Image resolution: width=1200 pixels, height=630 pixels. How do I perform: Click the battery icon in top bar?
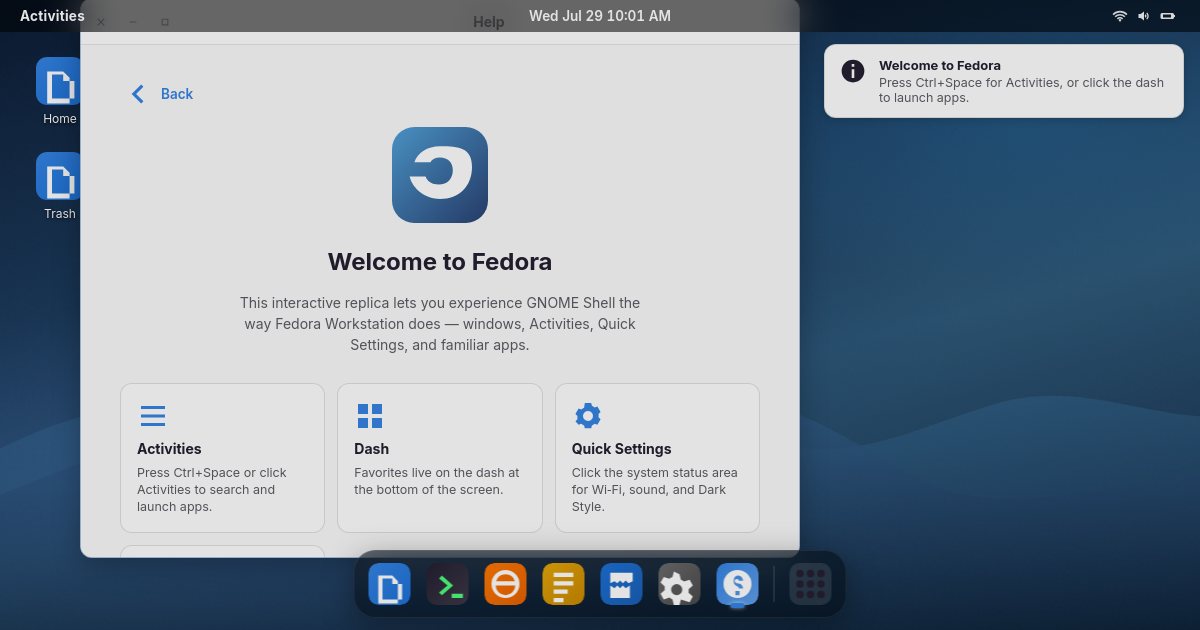click(x=1167, y=16)
